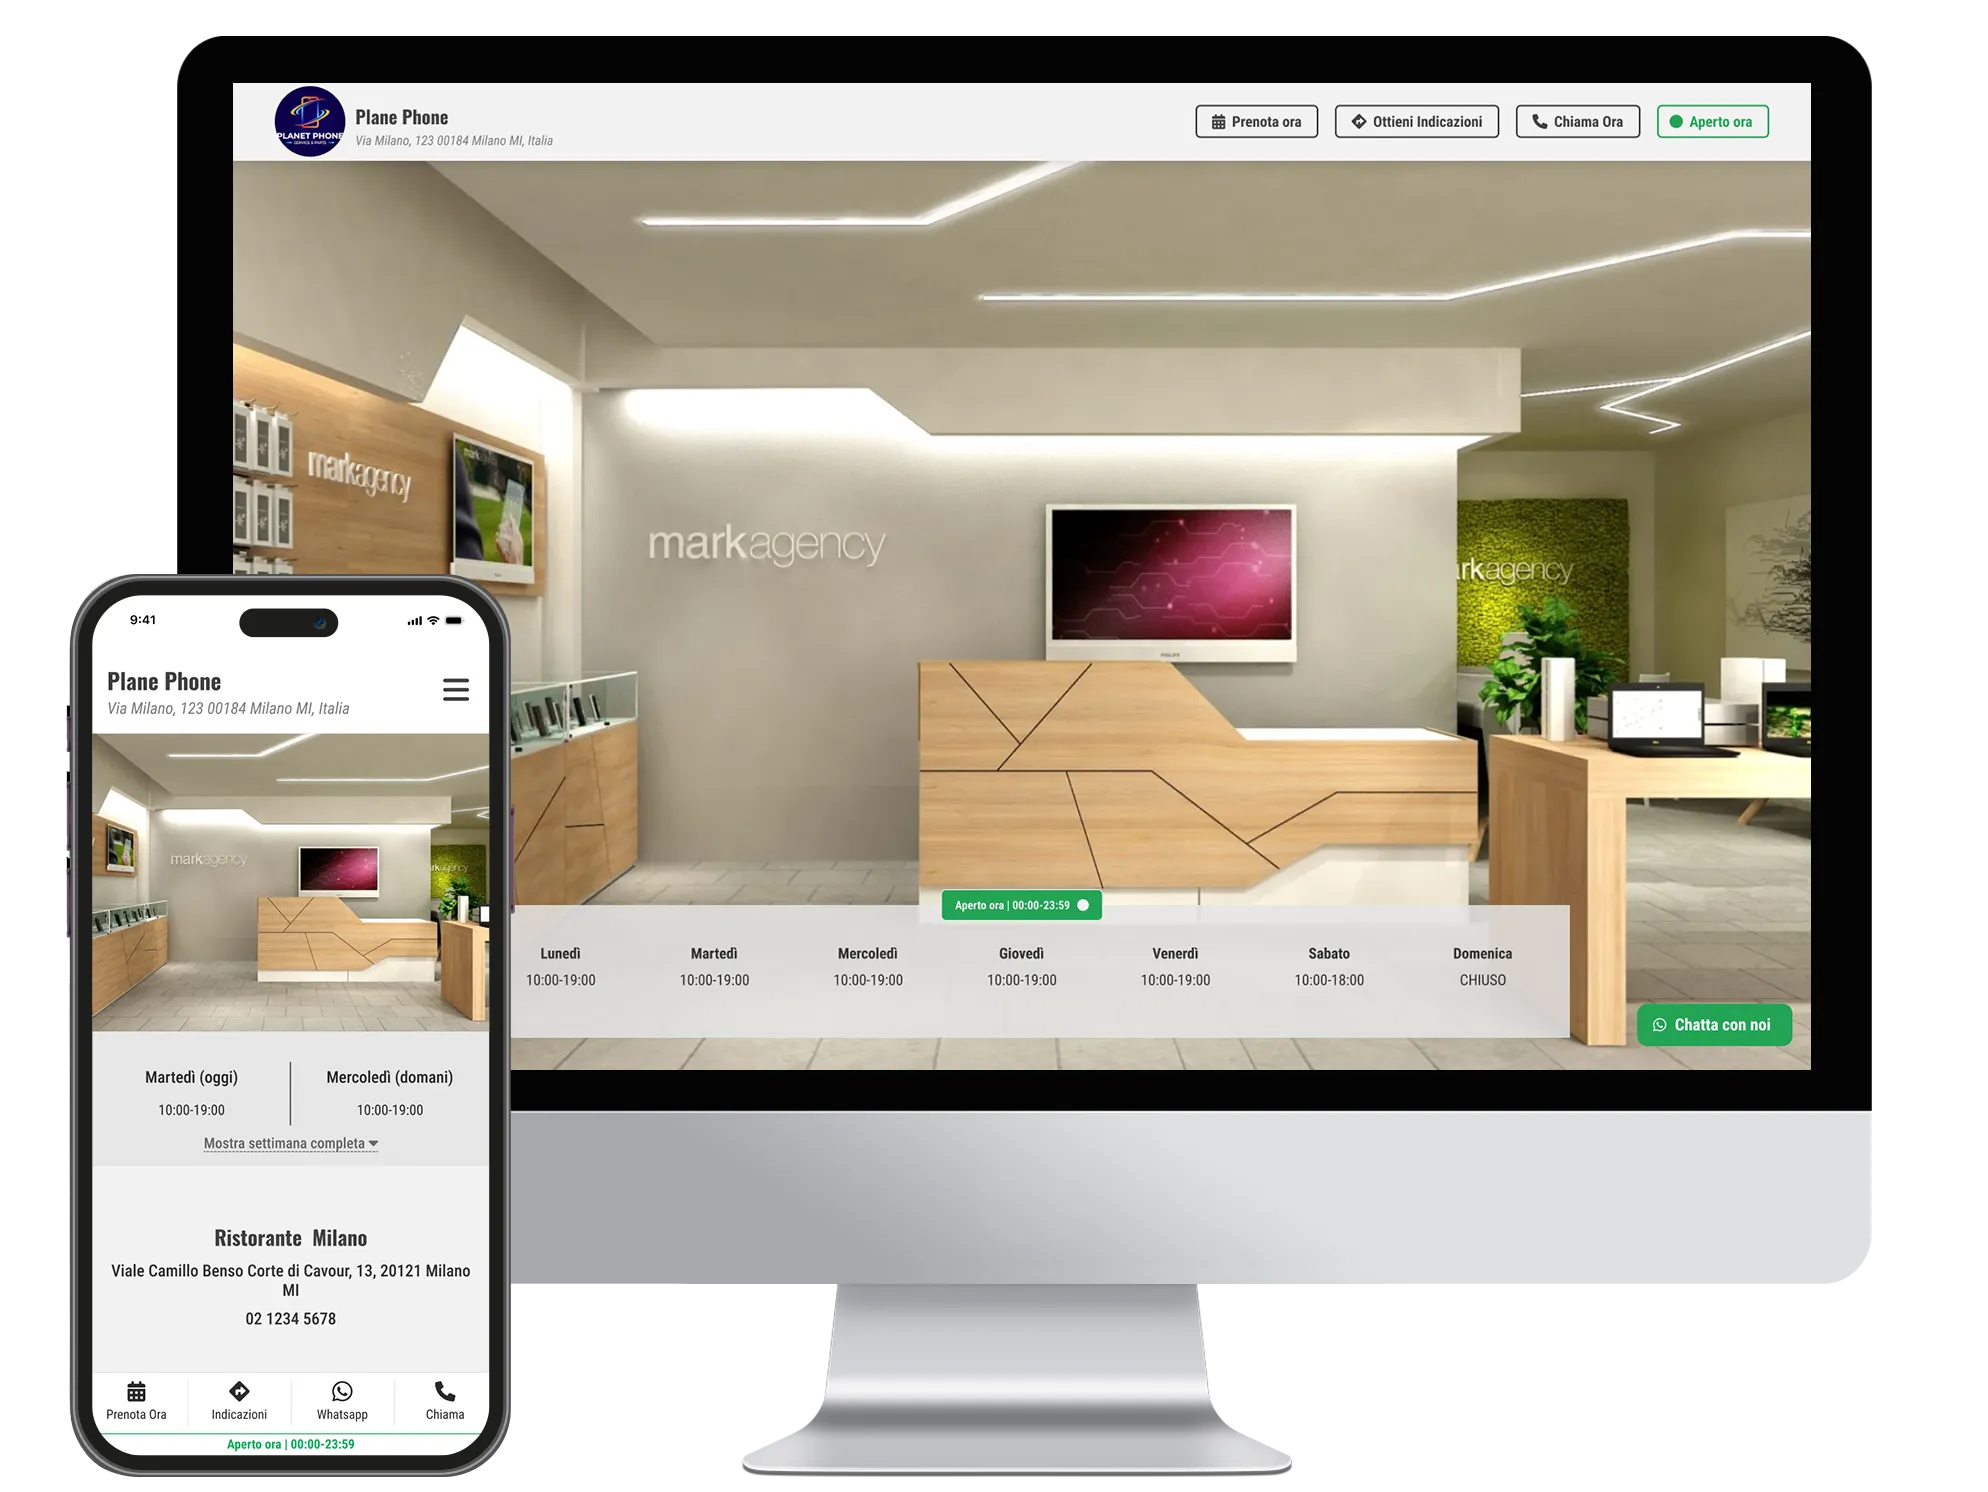Click the Planet Phone logo thumbnail
This screenshot has height=1492, width=1988.
307,122
